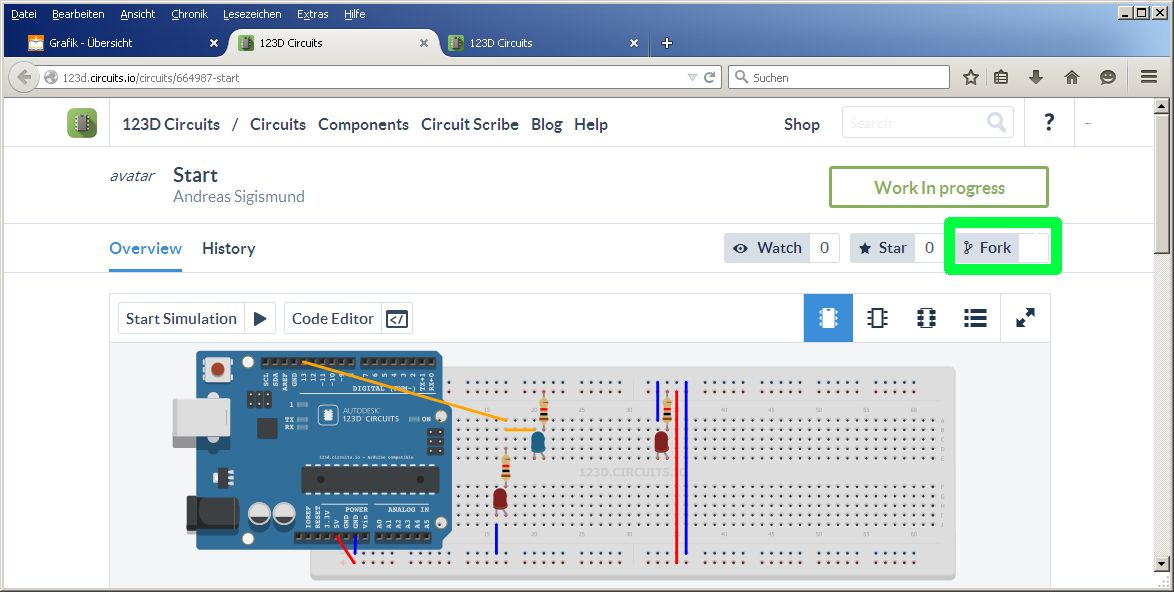Open the bill of materials list icon
Viewport: 1174px width, 592px height.
pyautogui.click(x=975, y=318)
